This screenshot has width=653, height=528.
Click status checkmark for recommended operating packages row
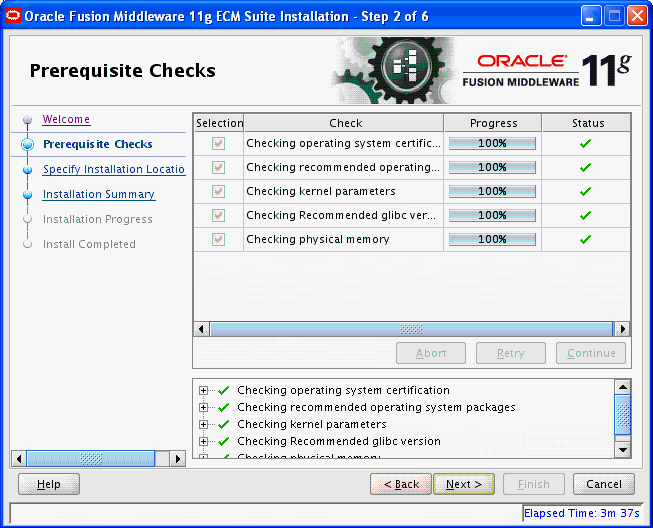[586, 167]
